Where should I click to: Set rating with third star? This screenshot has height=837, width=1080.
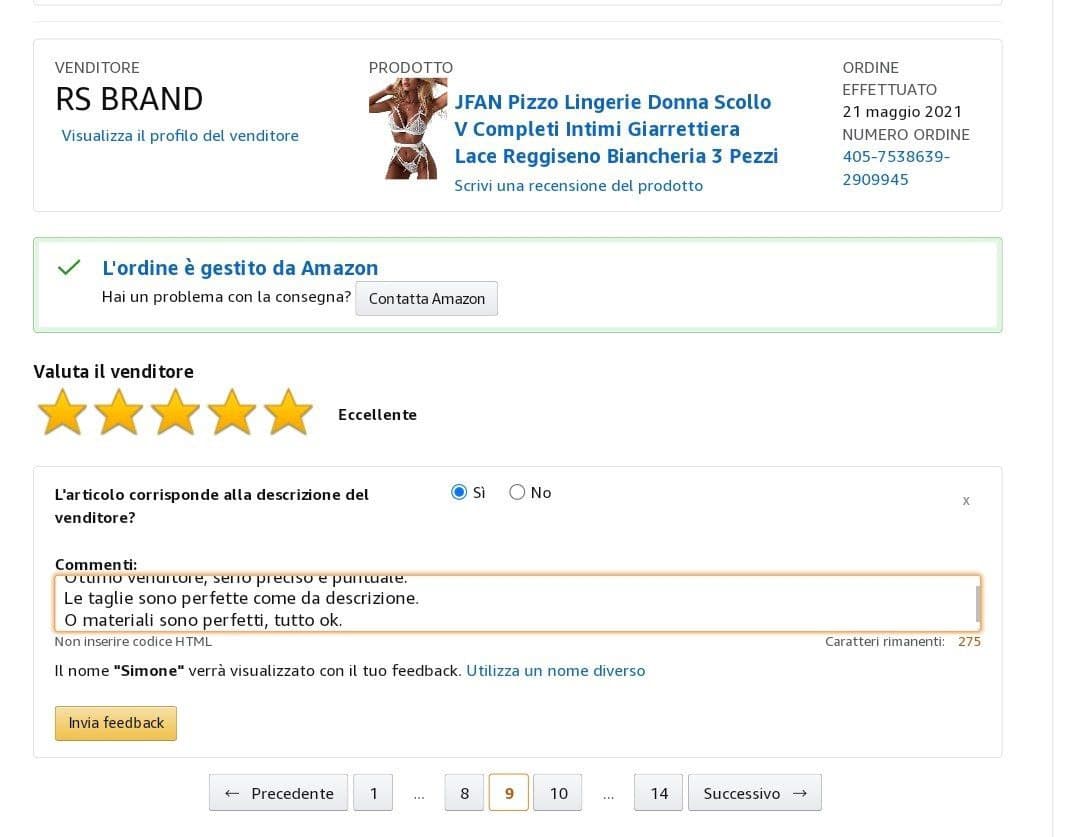tap(176, 413)
